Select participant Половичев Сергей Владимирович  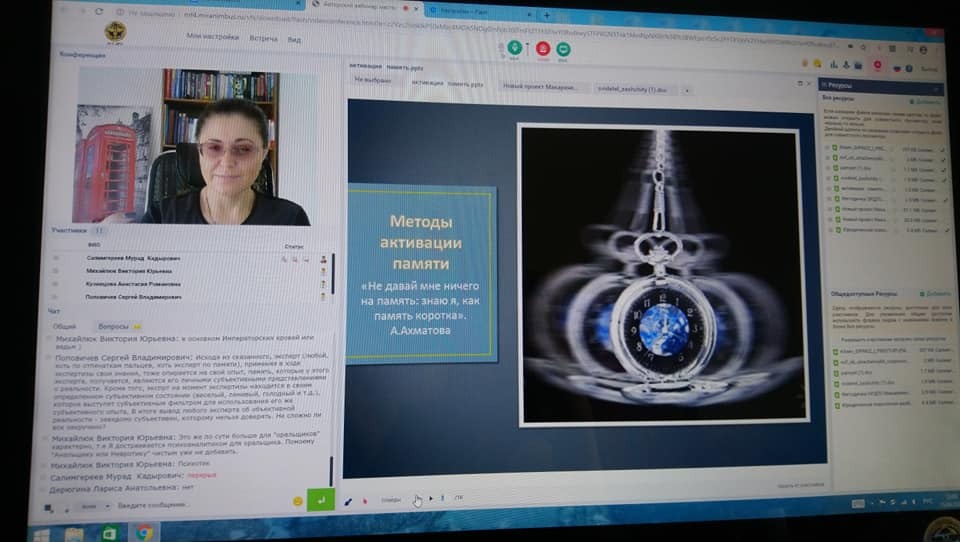133,297
